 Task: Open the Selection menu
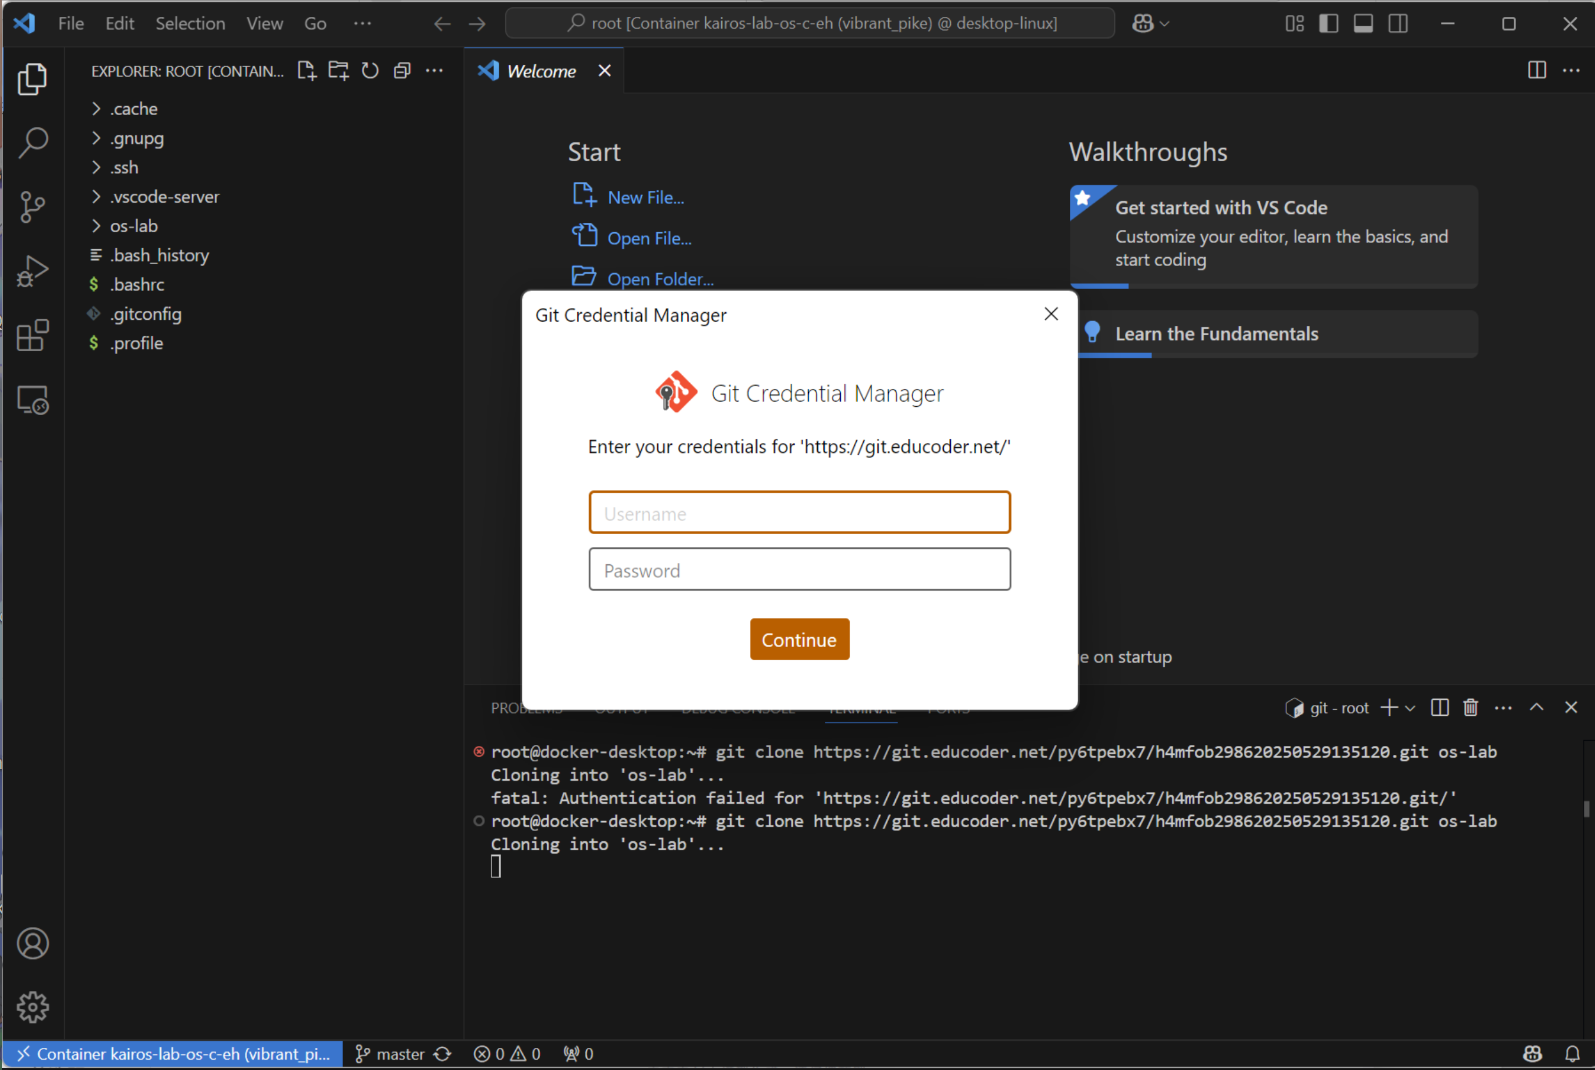190,23
